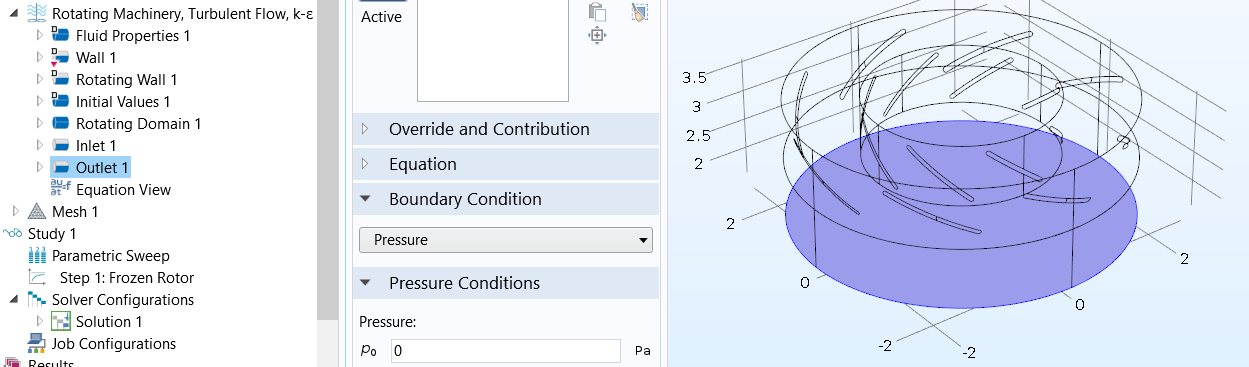This screenshot has height=367, width=1249.
Task: Select the Parametric Sweep icon
Action: (37, 256)
